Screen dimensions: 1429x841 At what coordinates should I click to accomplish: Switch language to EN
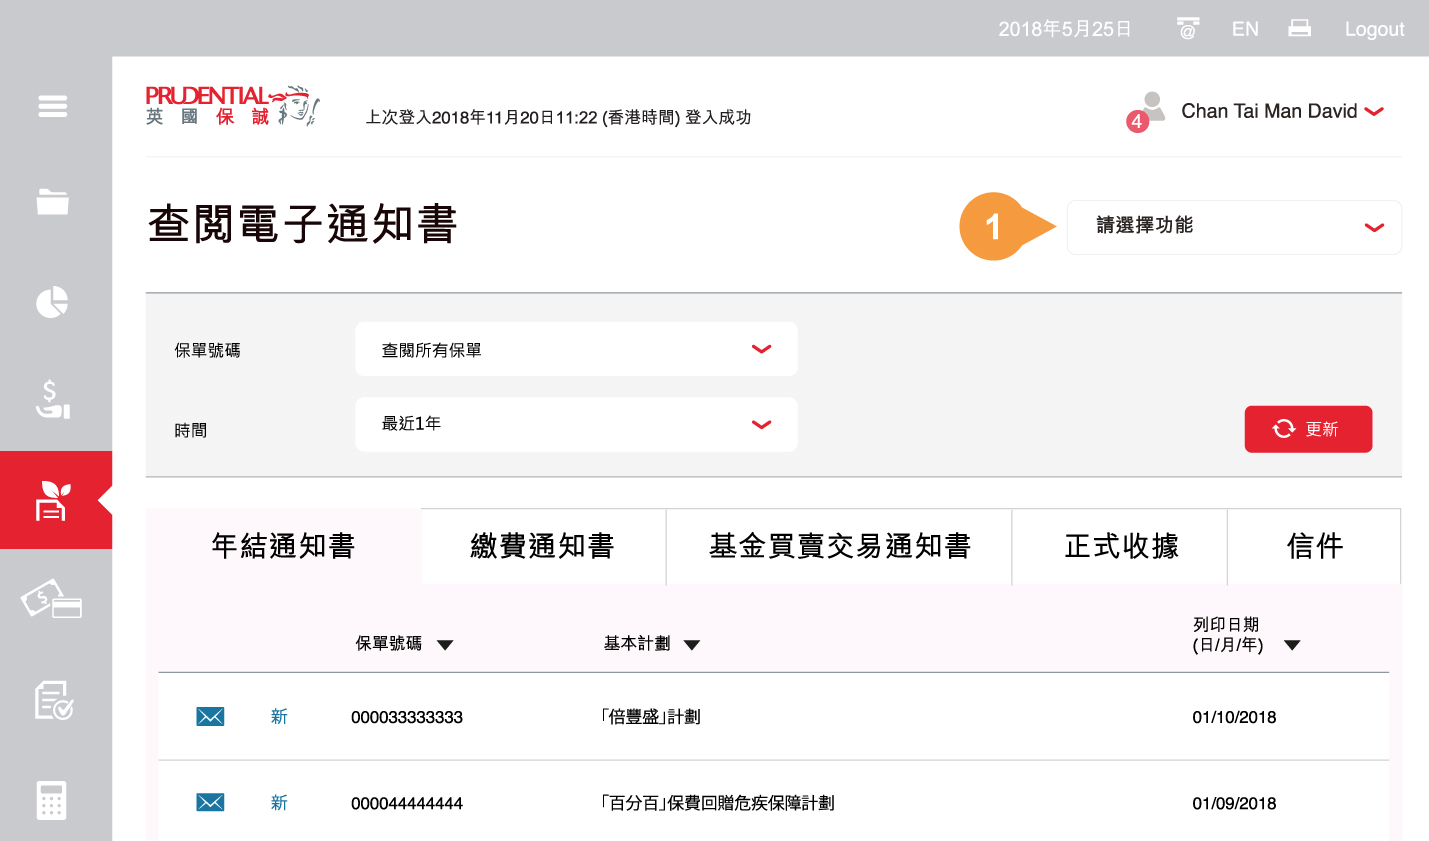(1245, 29)
